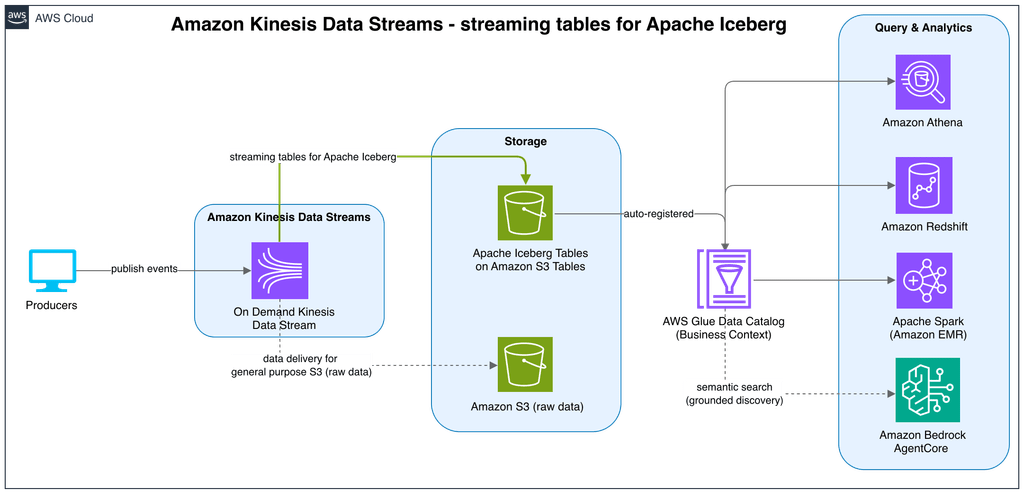This screenshot has height=494, width=1024.
Task: Click the AWS Cloud label
Action: (64, 18)
